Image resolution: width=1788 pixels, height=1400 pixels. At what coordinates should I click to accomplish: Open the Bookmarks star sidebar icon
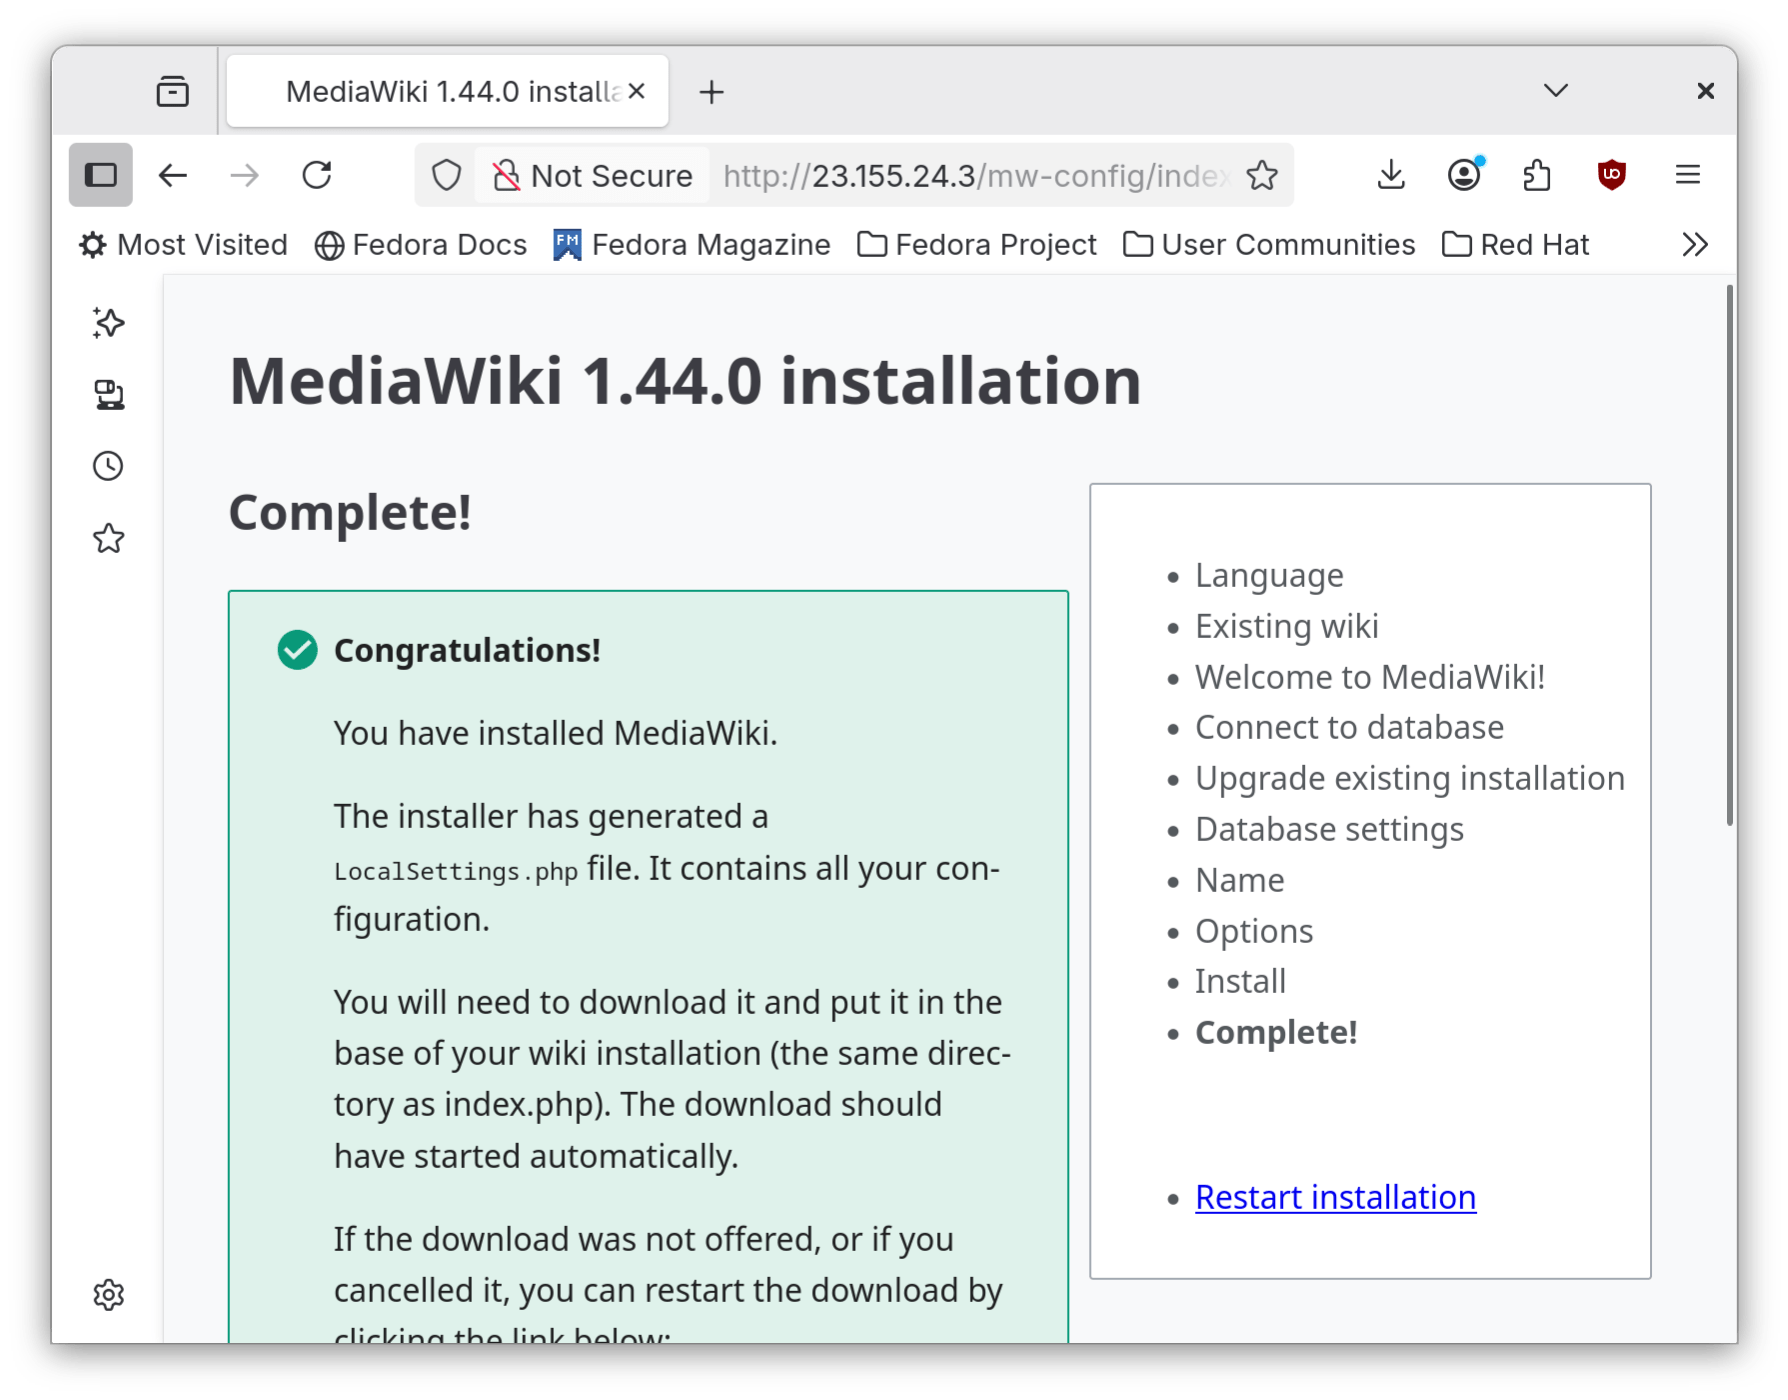(x=106, y=538)
